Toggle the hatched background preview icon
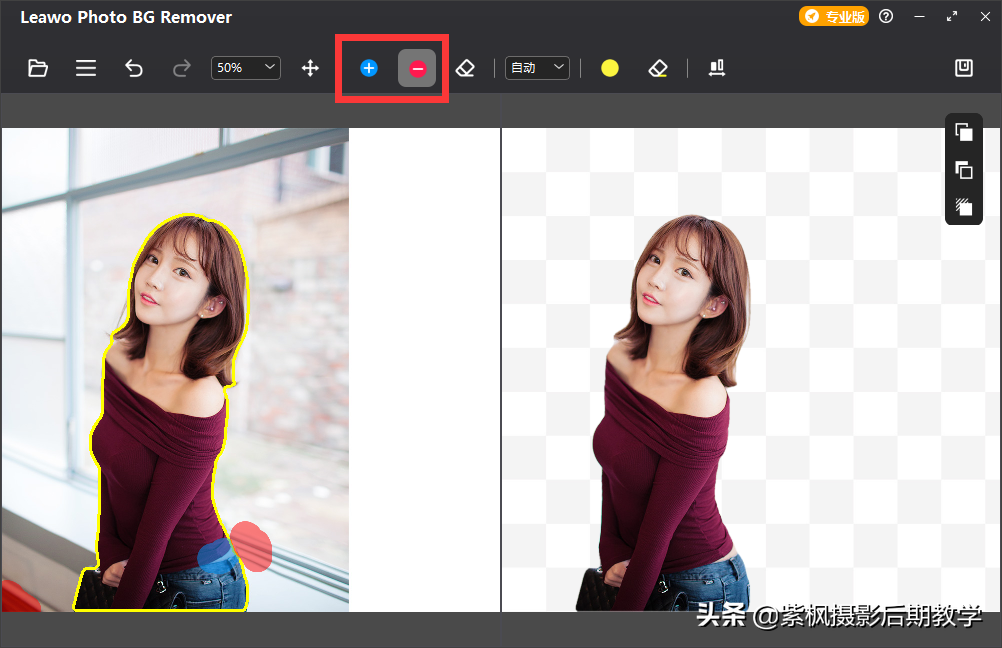 click(964, 207)
